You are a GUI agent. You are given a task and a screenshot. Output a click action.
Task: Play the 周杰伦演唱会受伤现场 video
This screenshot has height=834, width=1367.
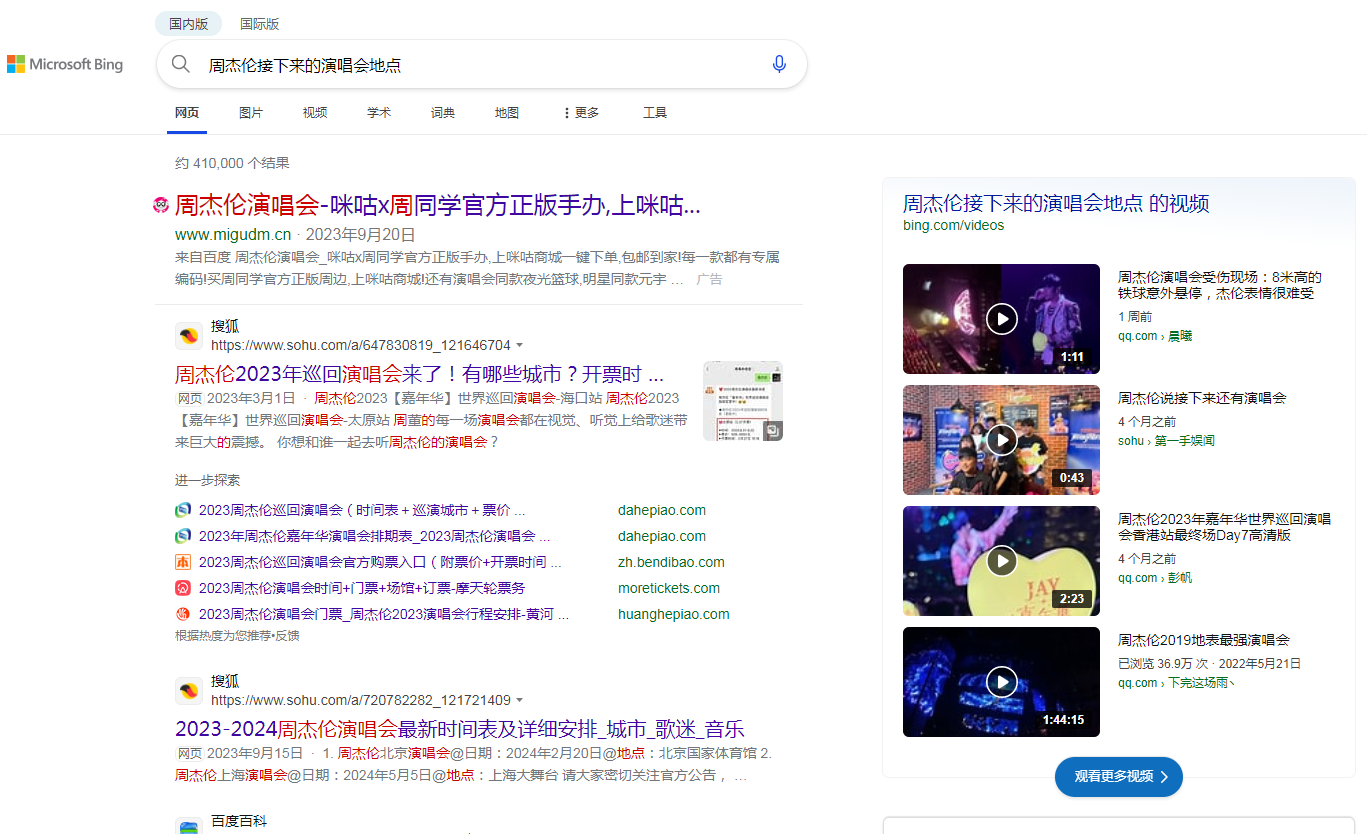pos(1001,319)
